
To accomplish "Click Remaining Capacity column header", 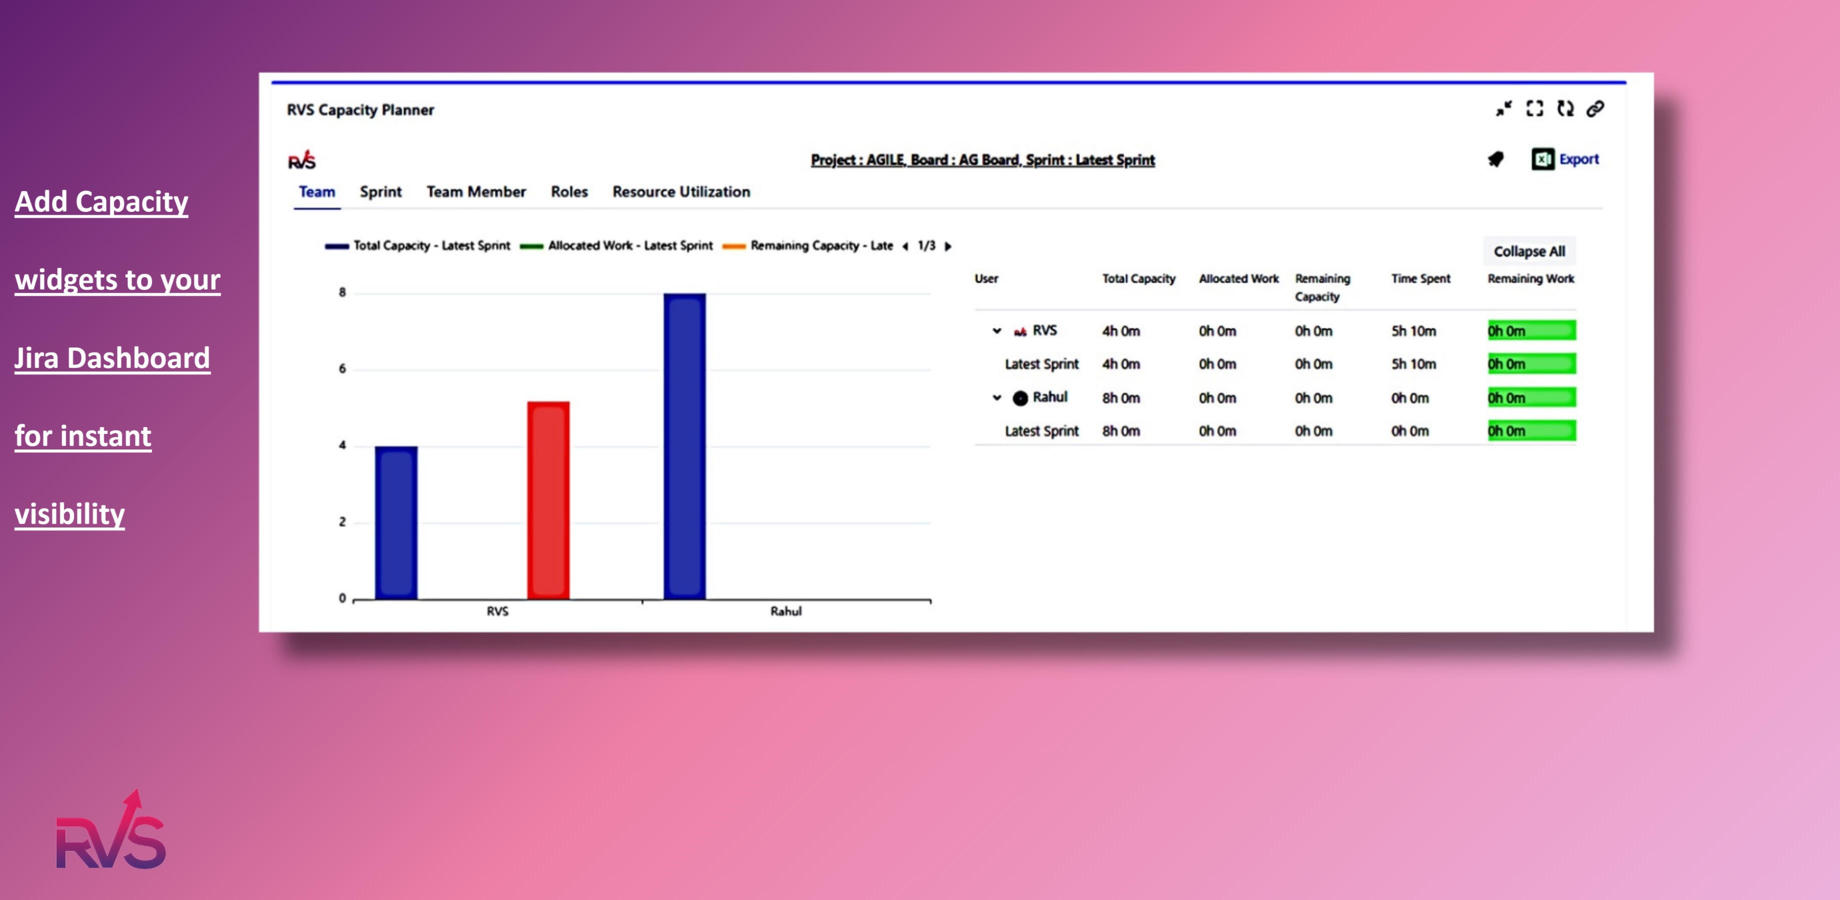I will tap(1322, 288).
